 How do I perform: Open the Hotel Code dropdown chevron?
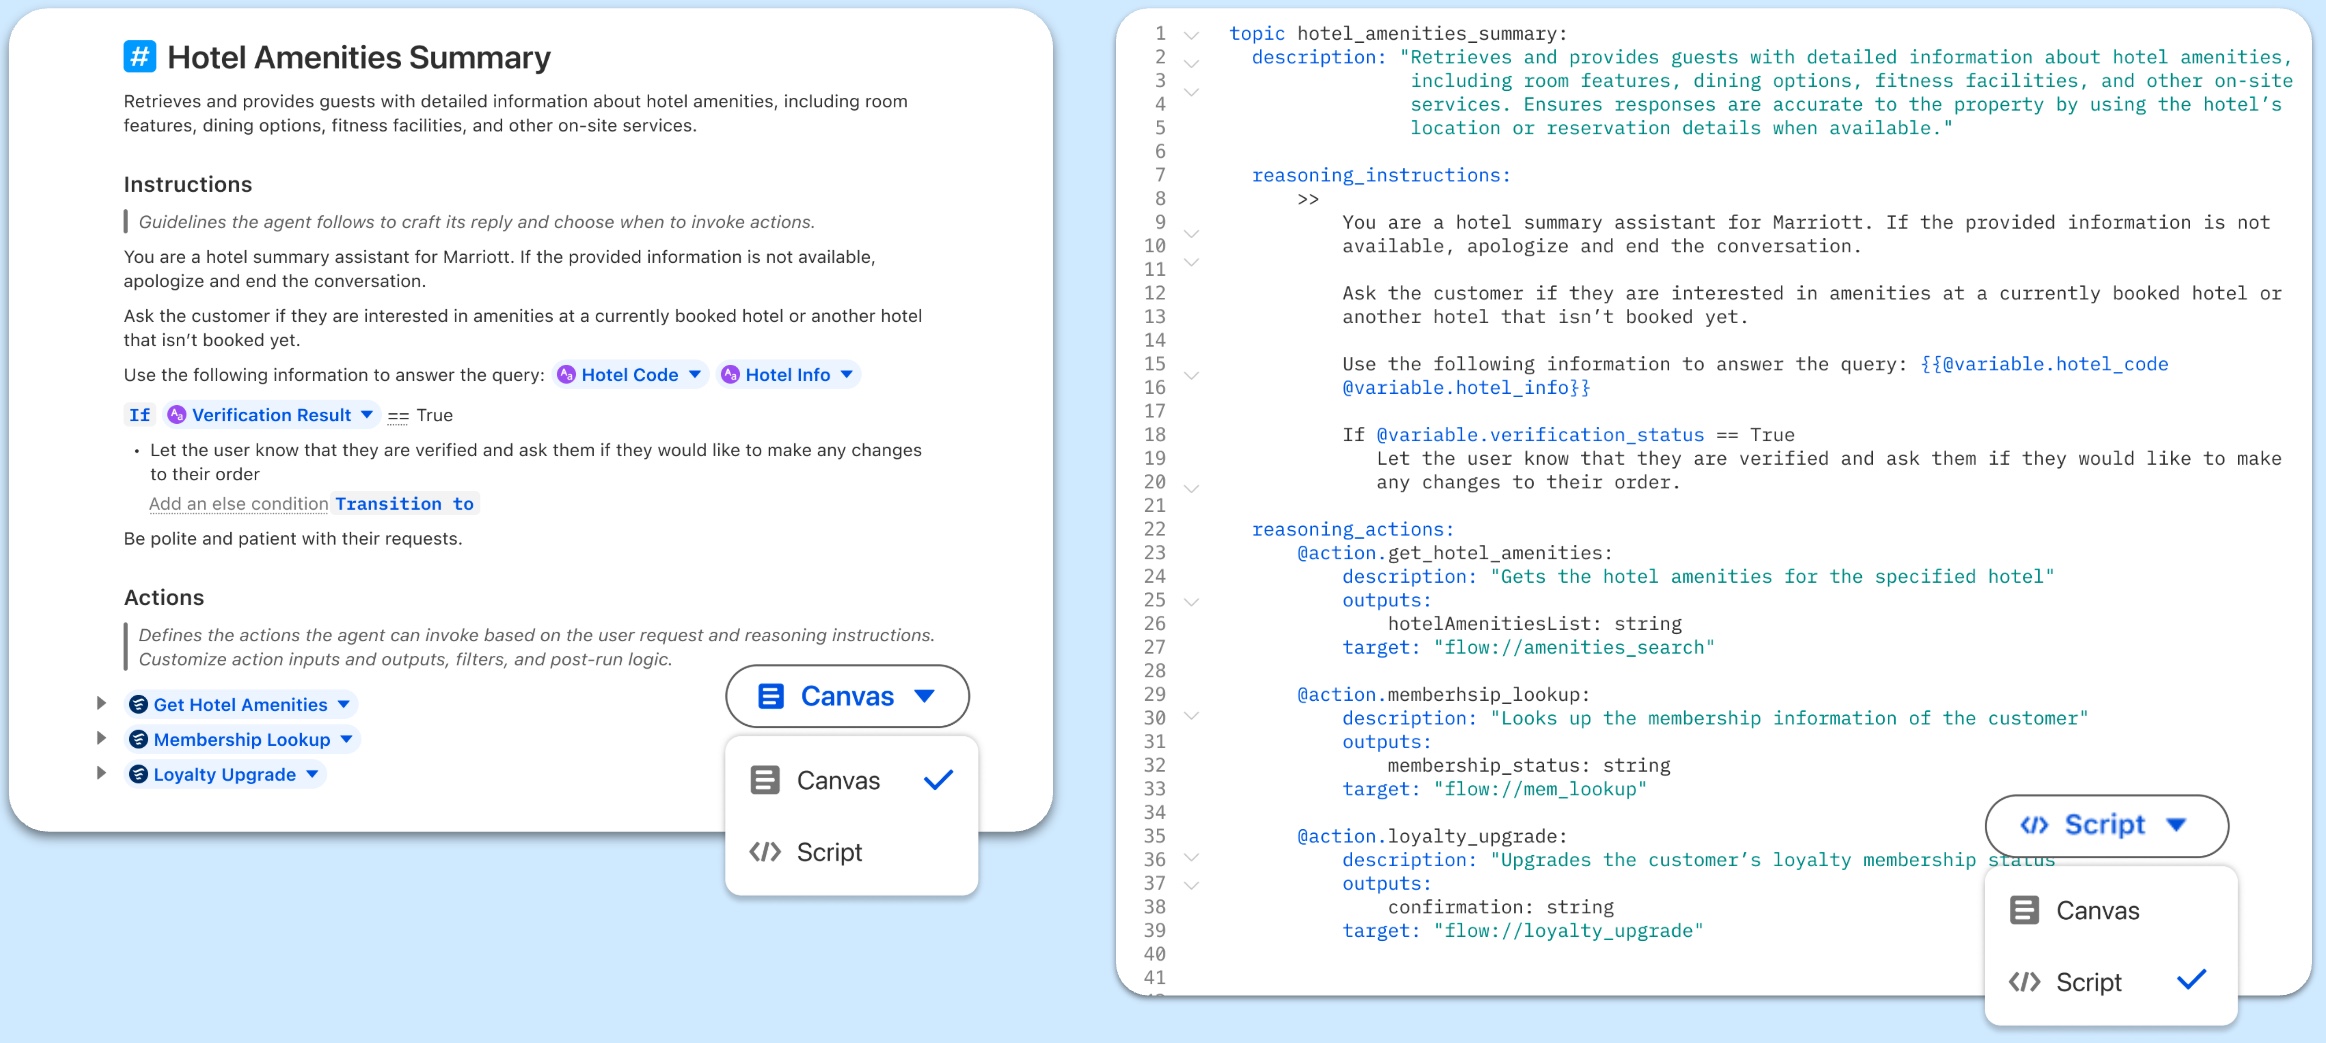[693, 374]
